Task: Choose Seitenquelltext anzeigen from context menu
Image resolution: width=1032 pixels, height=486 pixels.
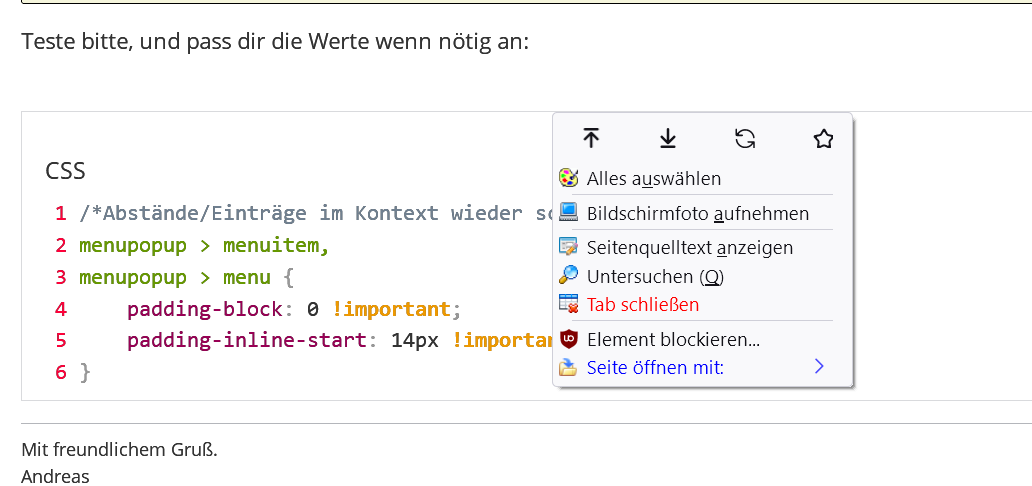Action: [x=689, y=247]
